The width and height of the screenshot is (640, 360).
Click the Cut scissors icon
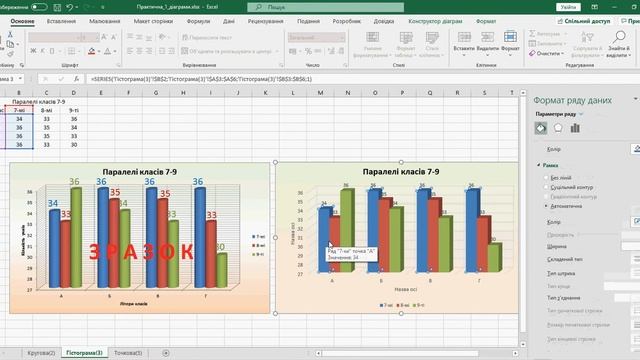[x=10, y=35]
